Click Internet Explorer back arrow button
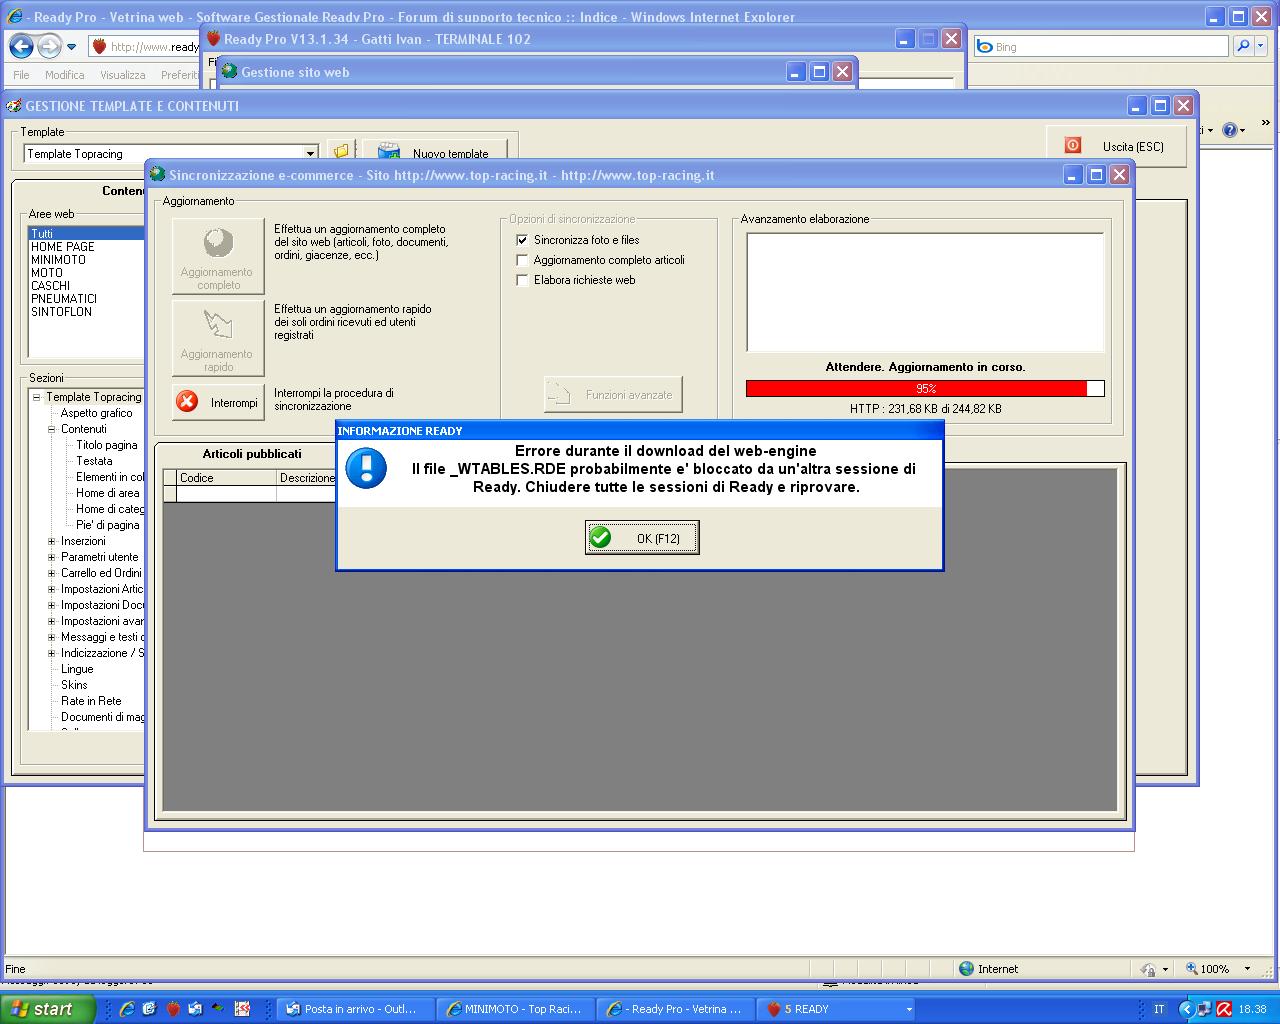1280x1024 pixels. (x=21, y=46)
